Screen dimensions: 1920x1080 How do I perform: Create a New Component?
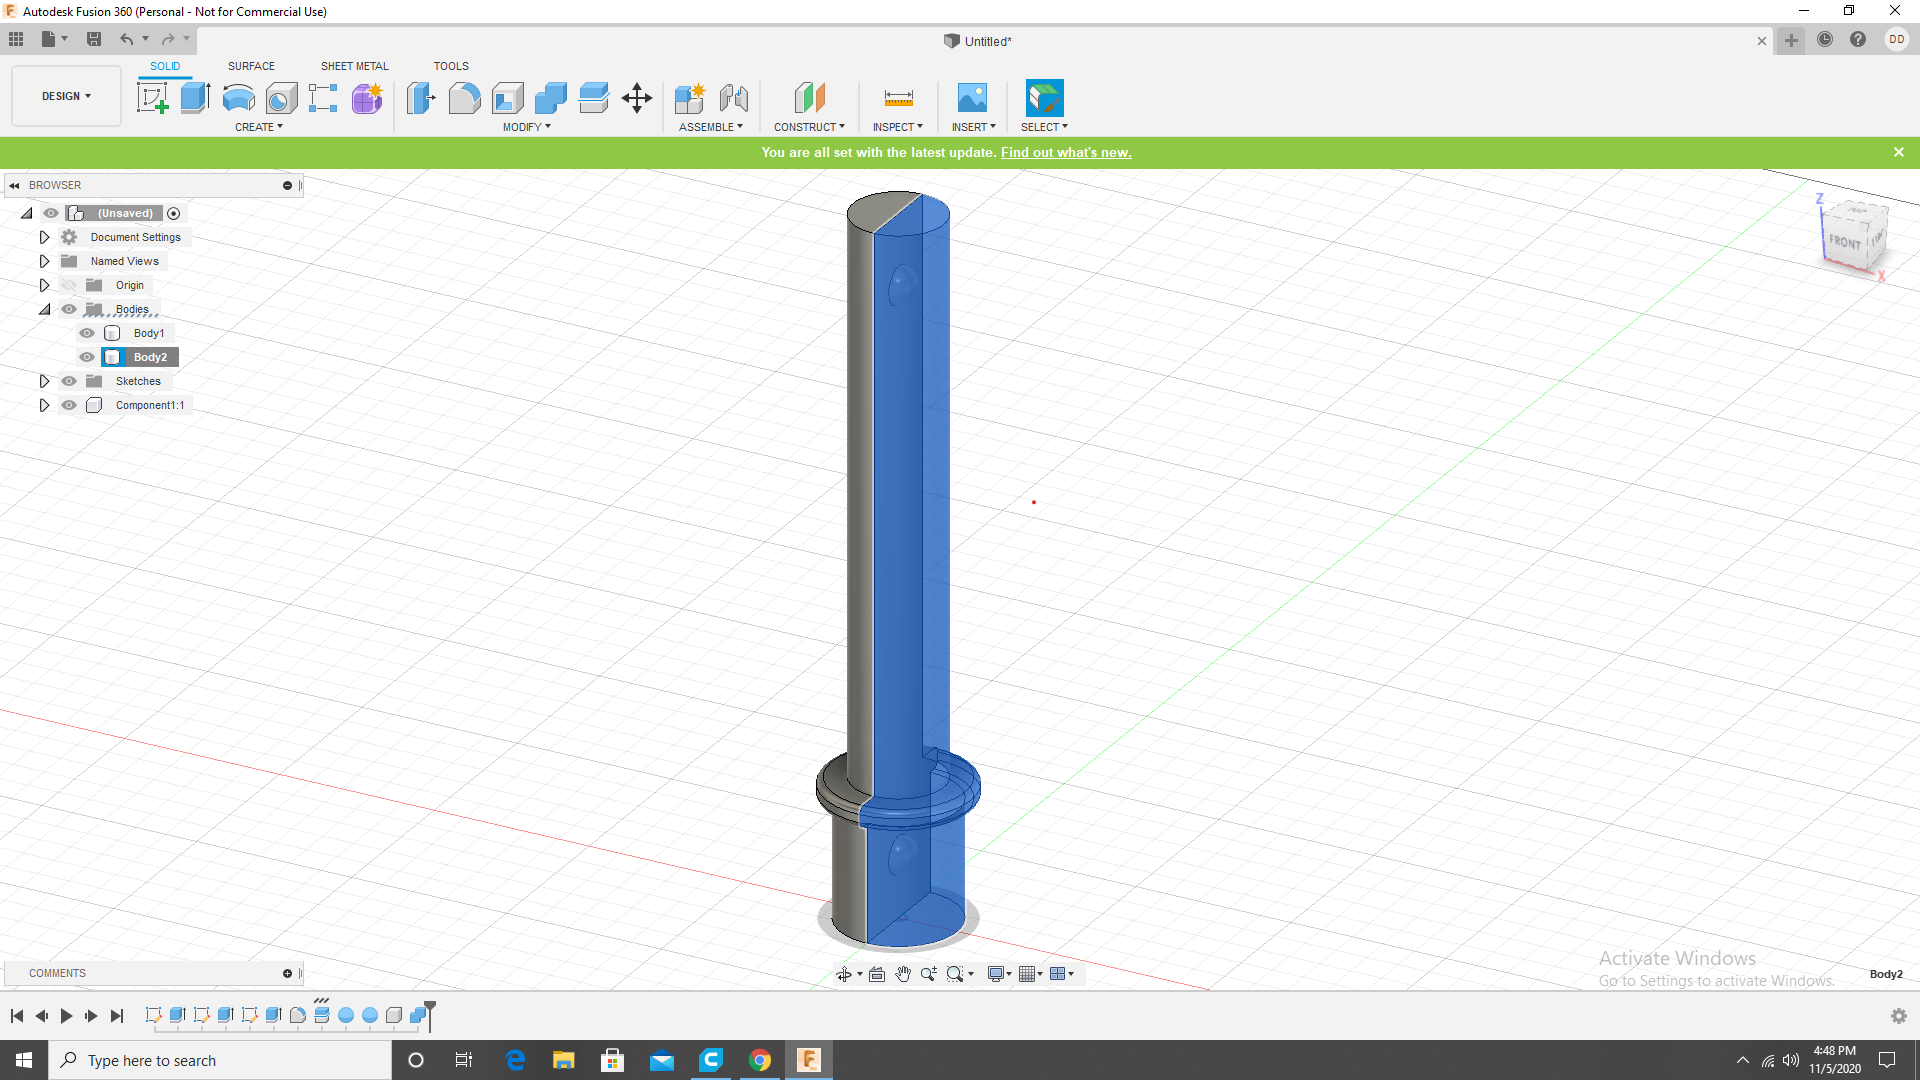point(690,98)
